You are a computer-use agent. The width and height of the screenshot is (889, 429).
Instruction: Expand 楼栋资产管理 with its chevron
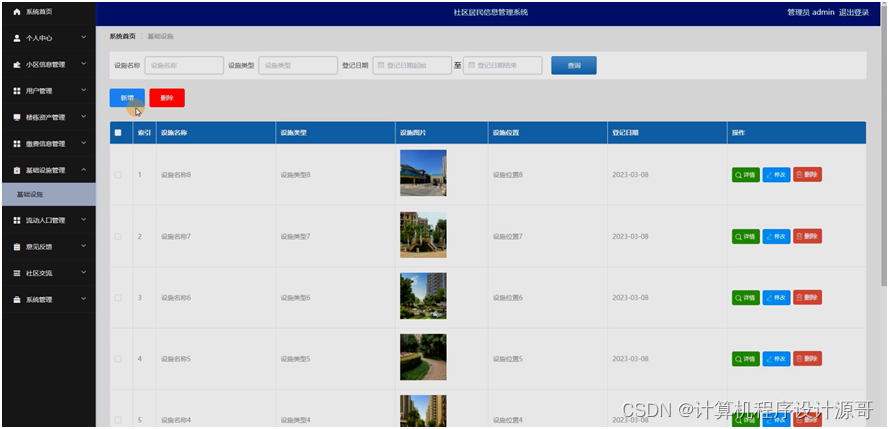point(83,117)
